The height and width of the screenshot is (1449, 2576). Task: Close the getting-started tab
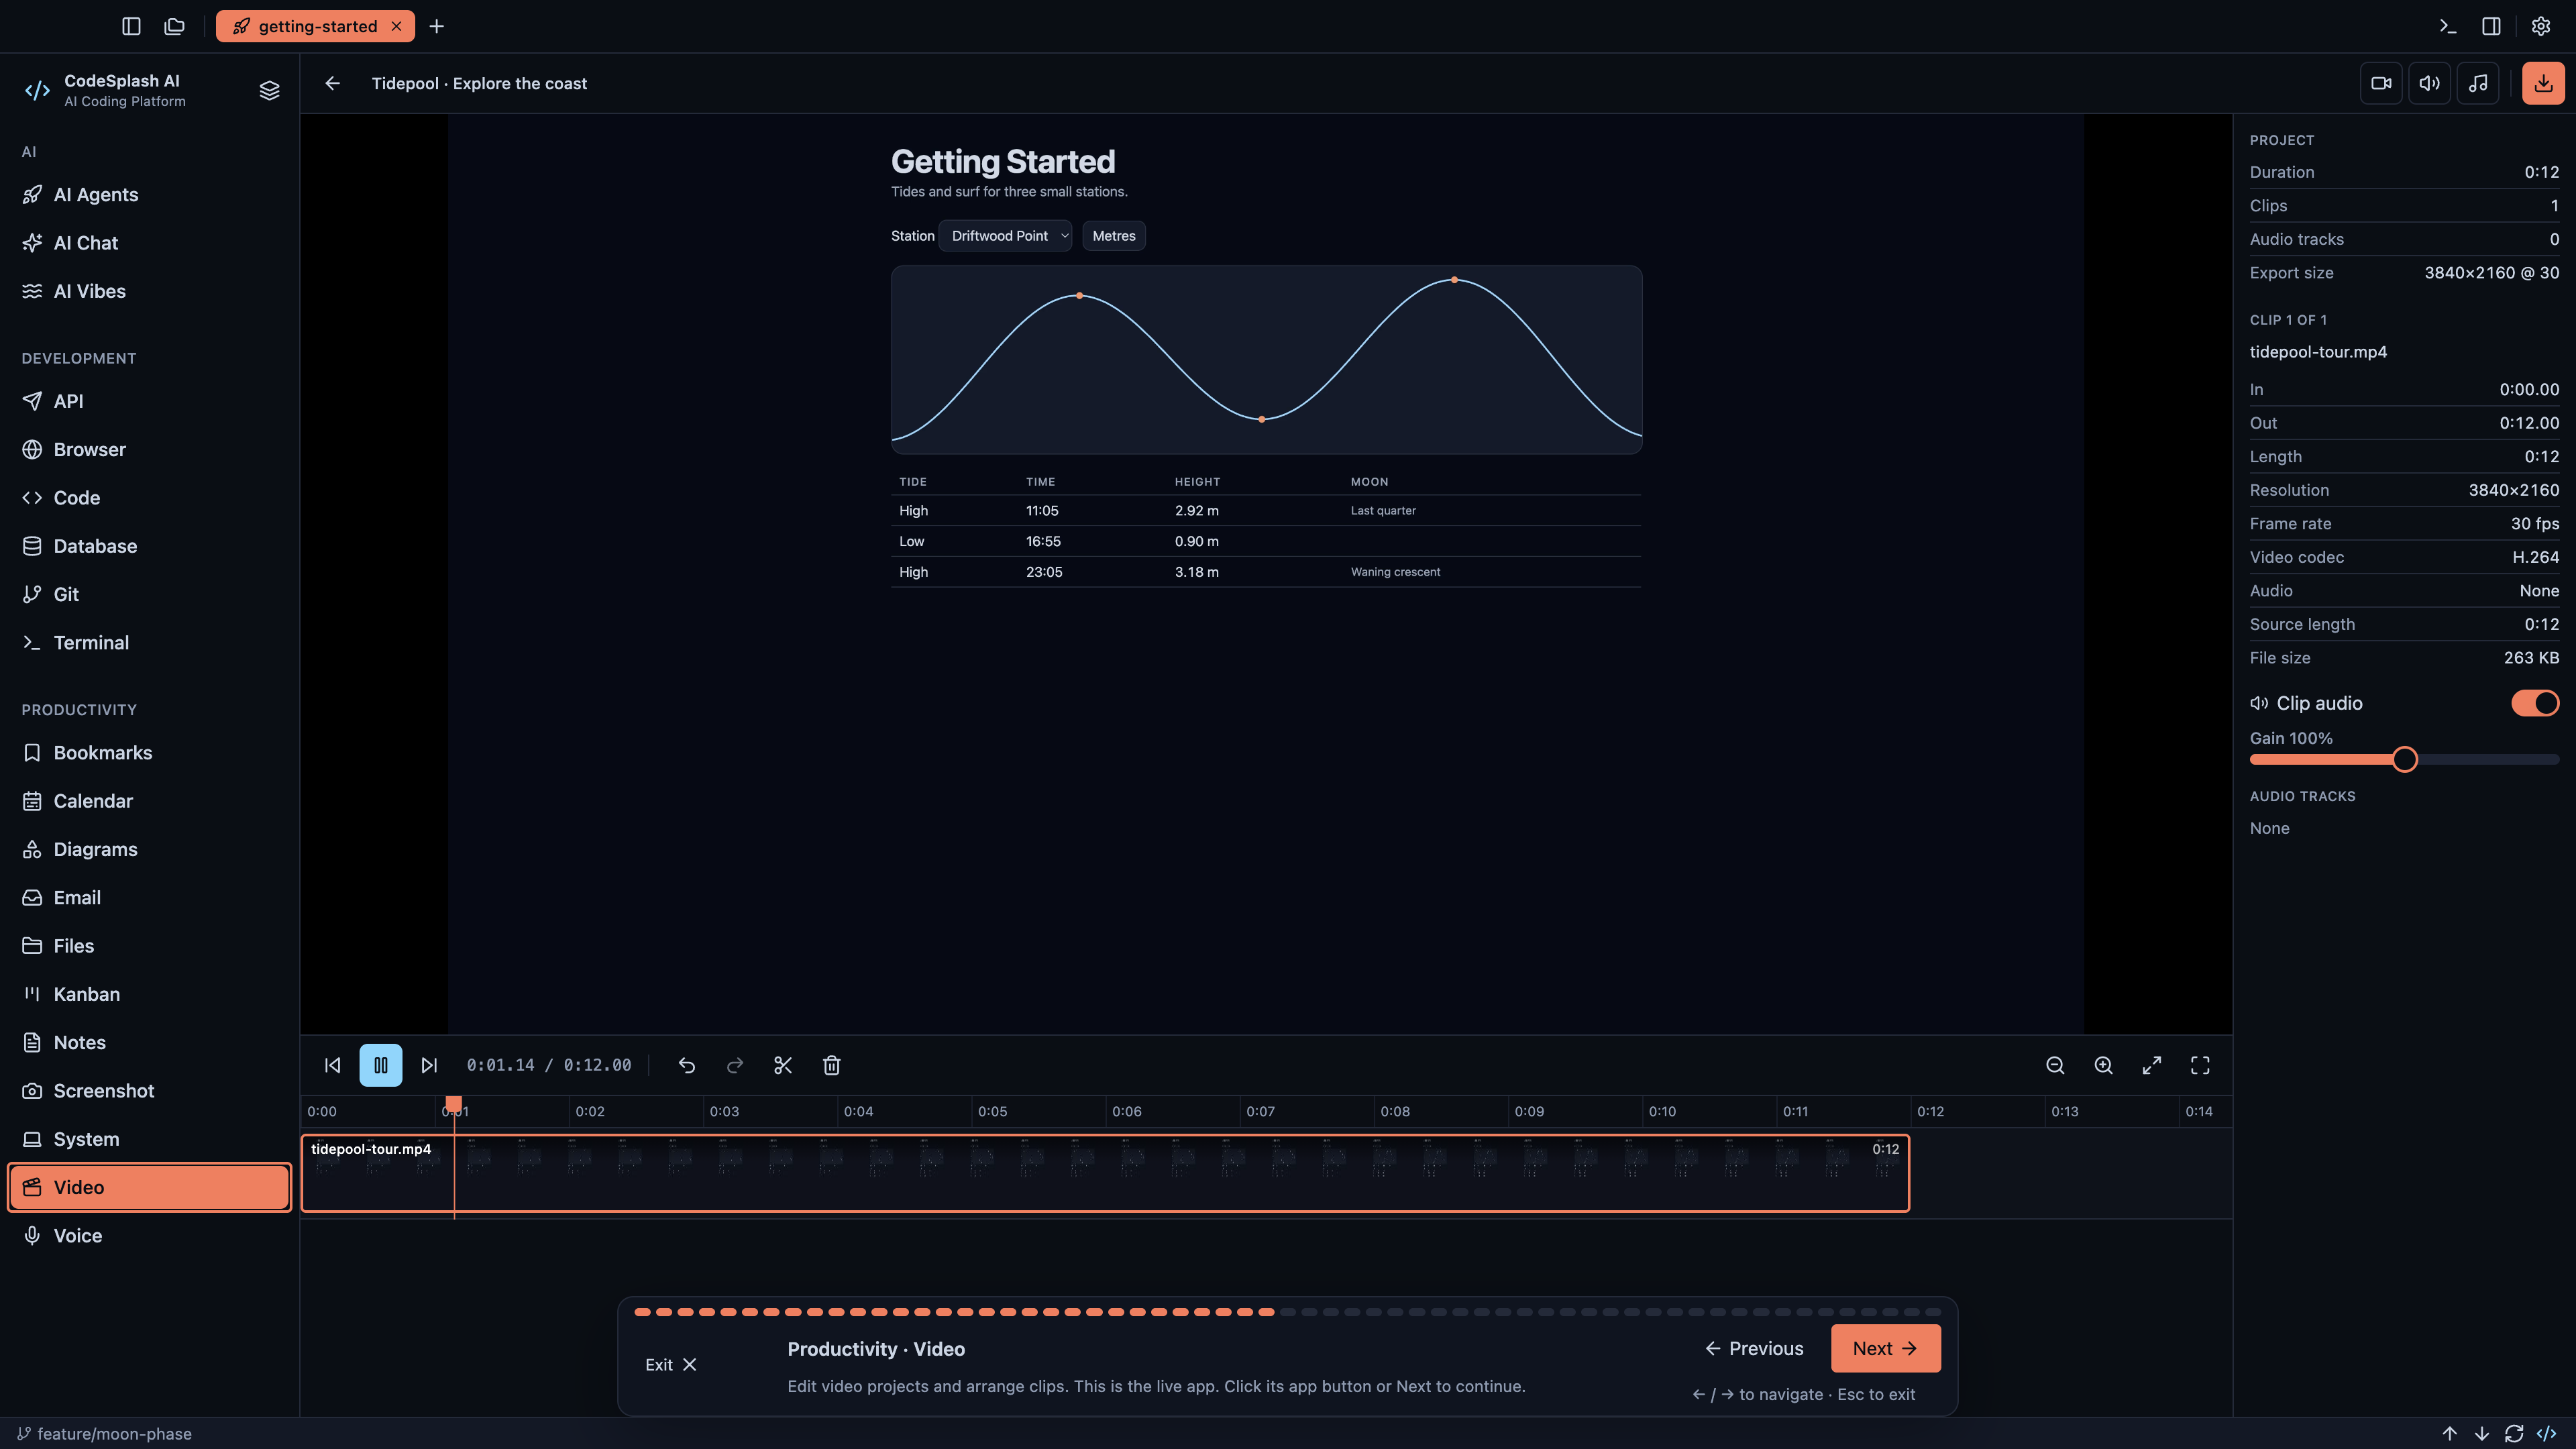pyautogui.click(x=397, y=26)
